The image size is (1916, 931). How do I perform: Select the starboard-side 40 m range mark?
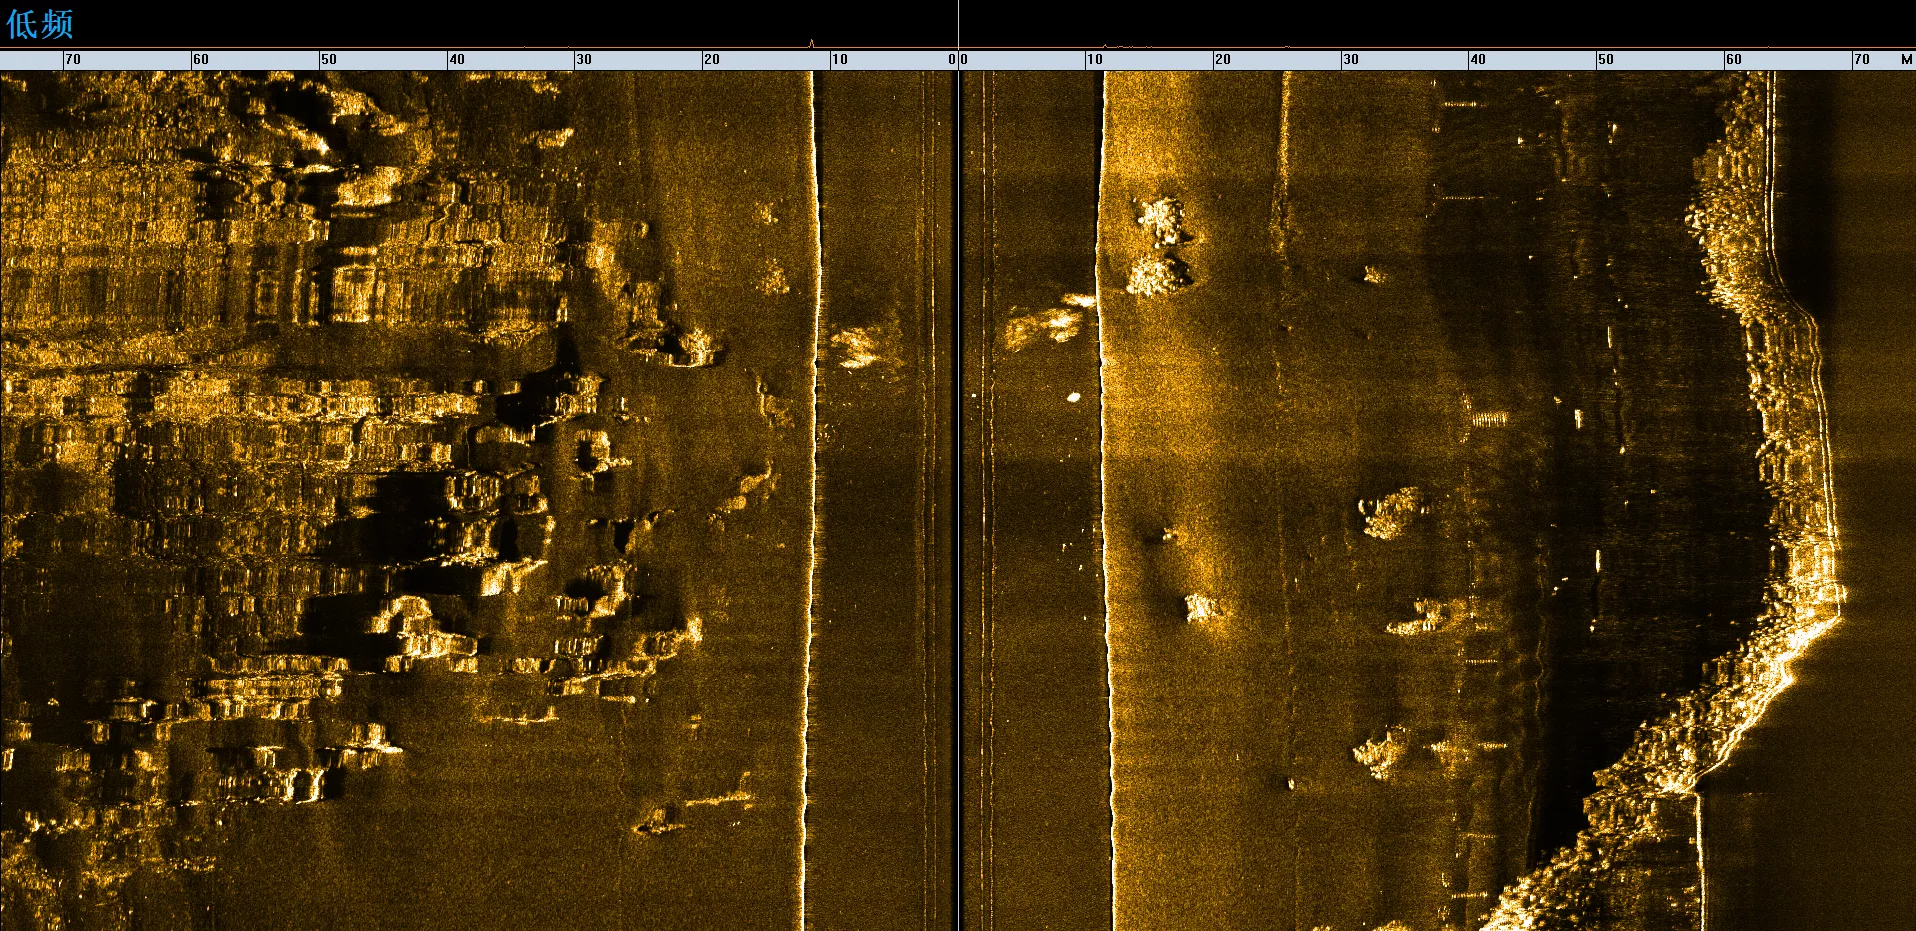[x=1478, y=60]
